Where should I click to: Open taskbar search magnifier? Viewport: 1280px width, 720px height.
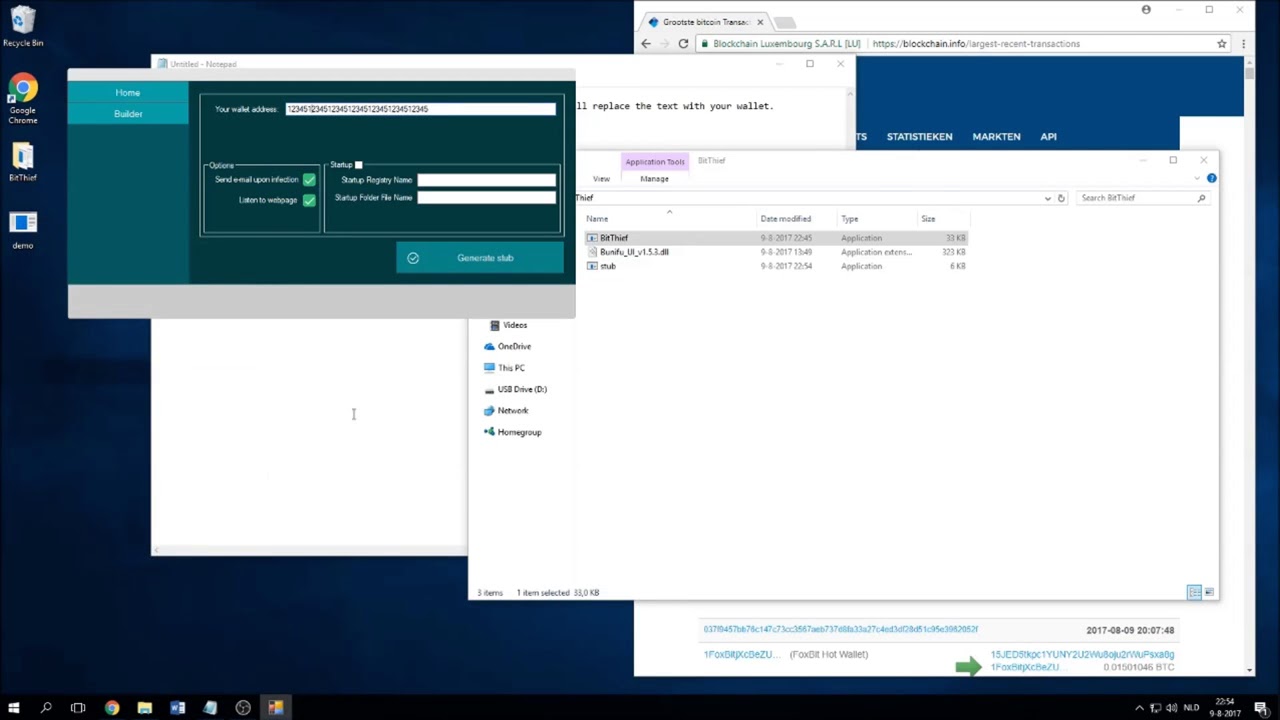click(x=46, y=708)
